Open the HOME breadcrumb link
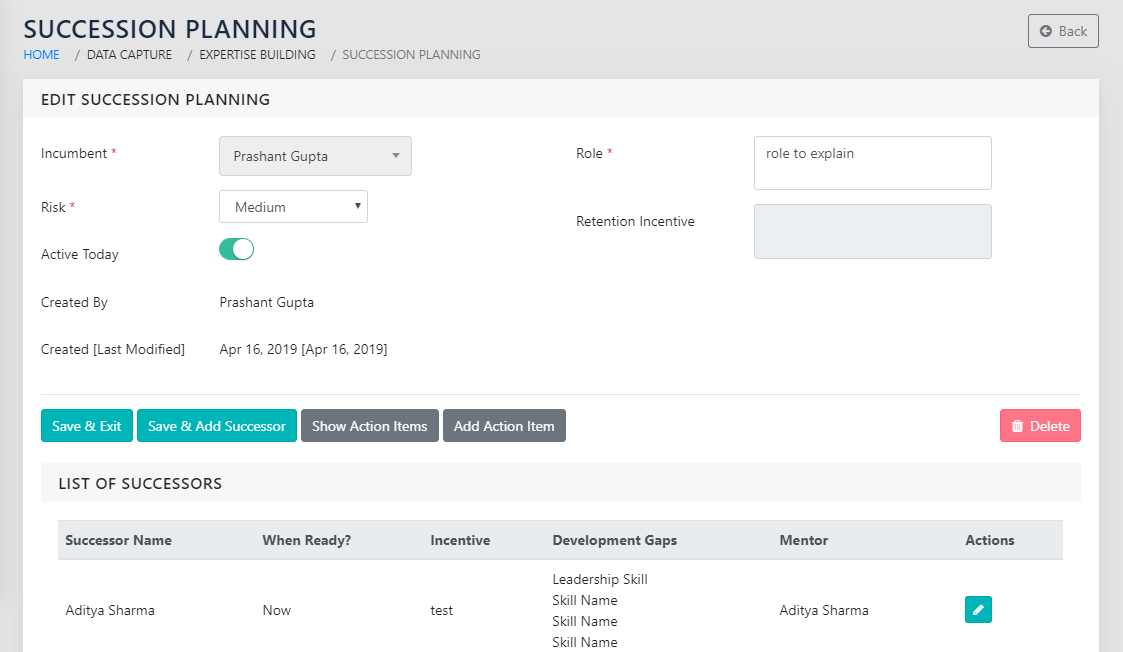The image size is (1123, 652). pos(42,55)
